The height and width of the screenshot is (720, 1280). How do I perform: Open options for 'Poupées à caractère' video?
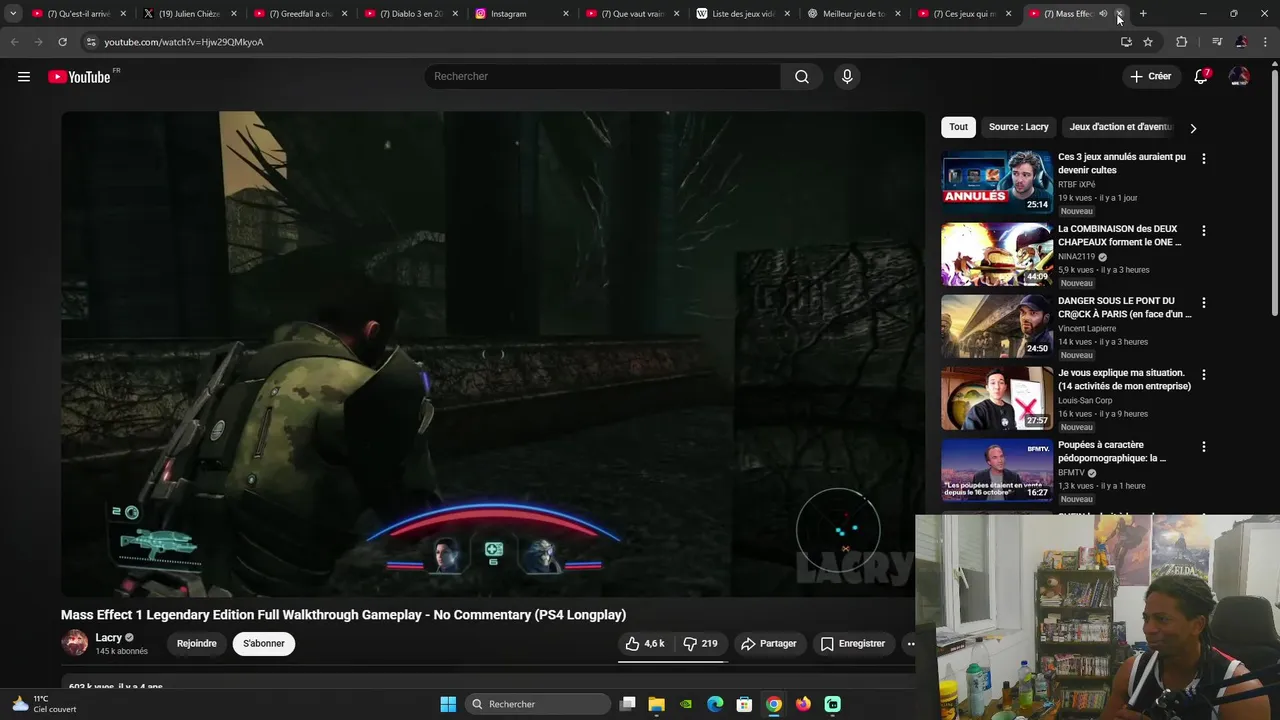[x=1204, y=447]
